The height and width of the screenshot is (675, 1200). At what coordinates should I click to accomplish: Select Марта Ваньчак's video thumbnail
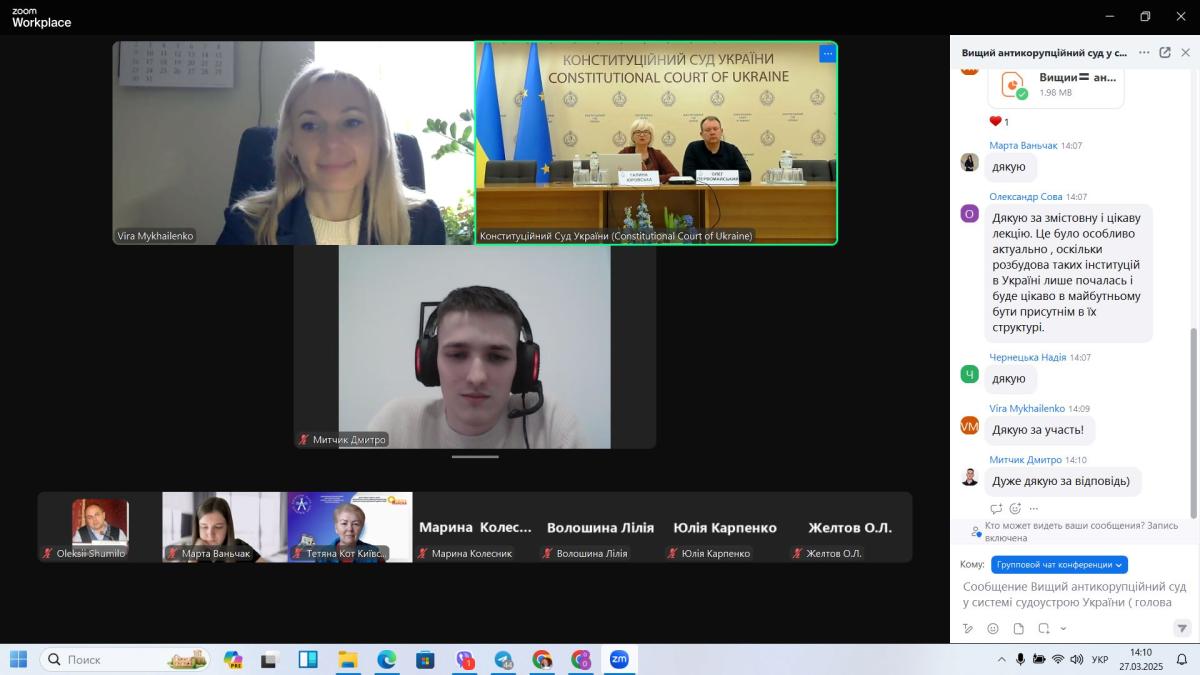[x=224, y=526]
